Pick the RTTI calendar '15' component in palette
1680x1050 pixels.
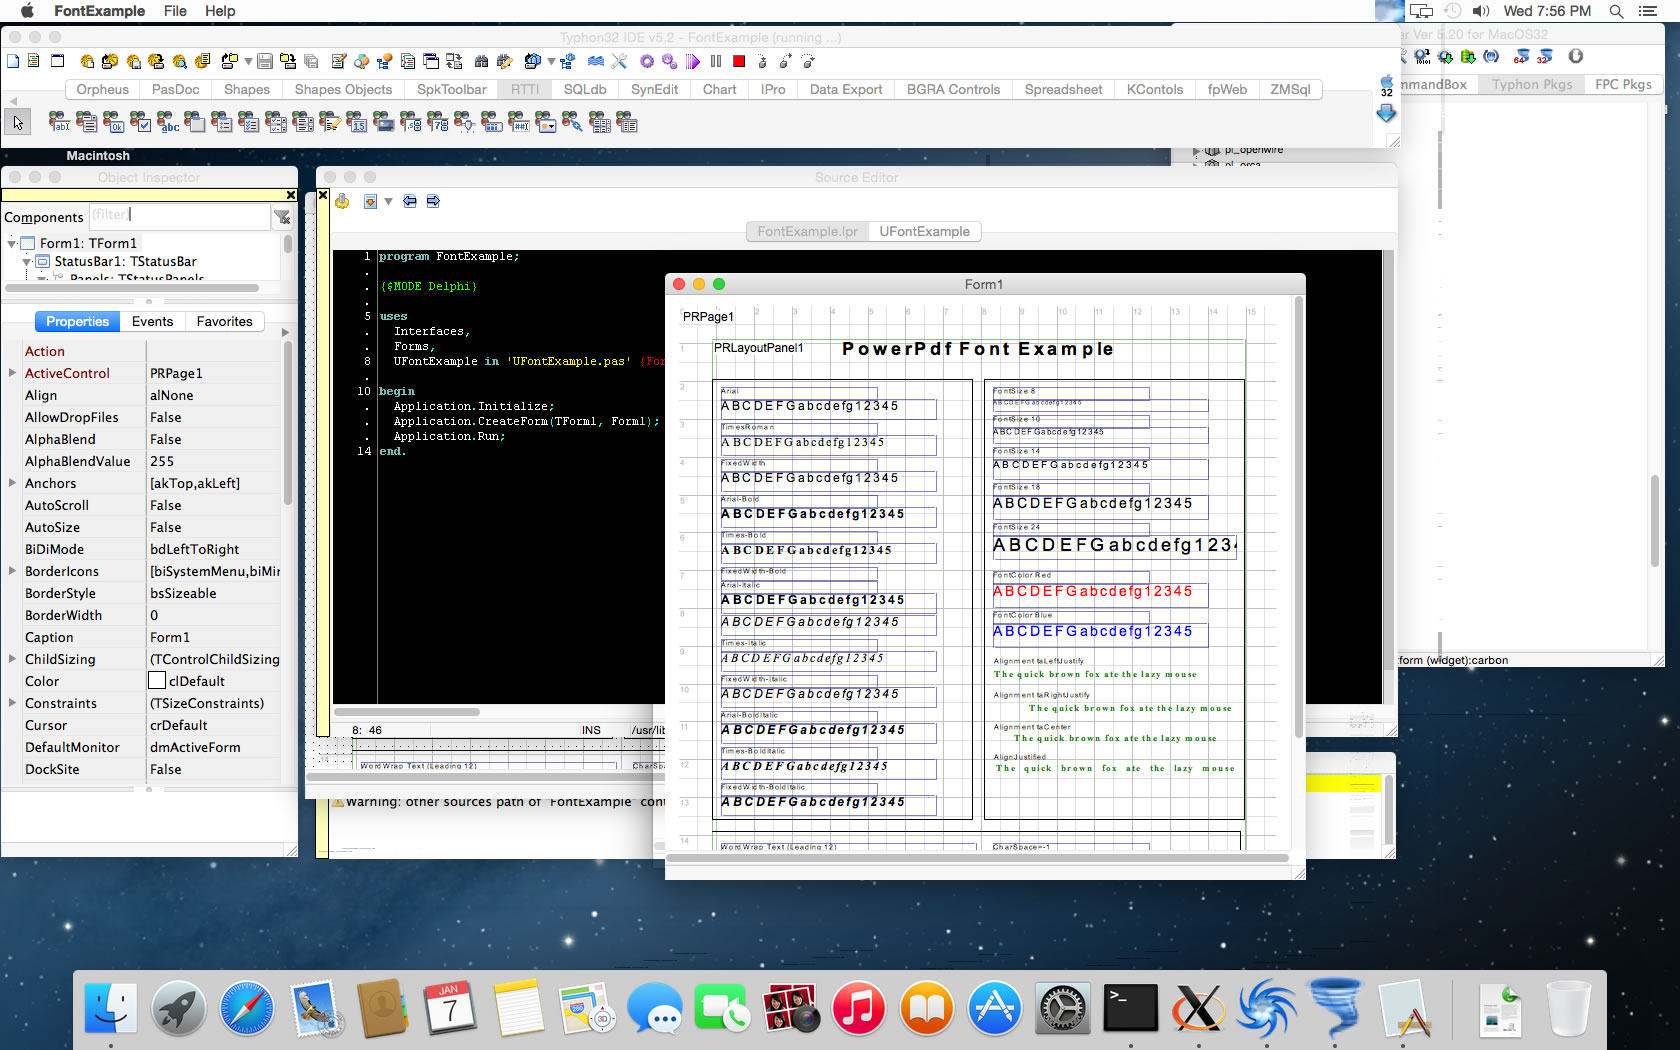coord(356,122)
